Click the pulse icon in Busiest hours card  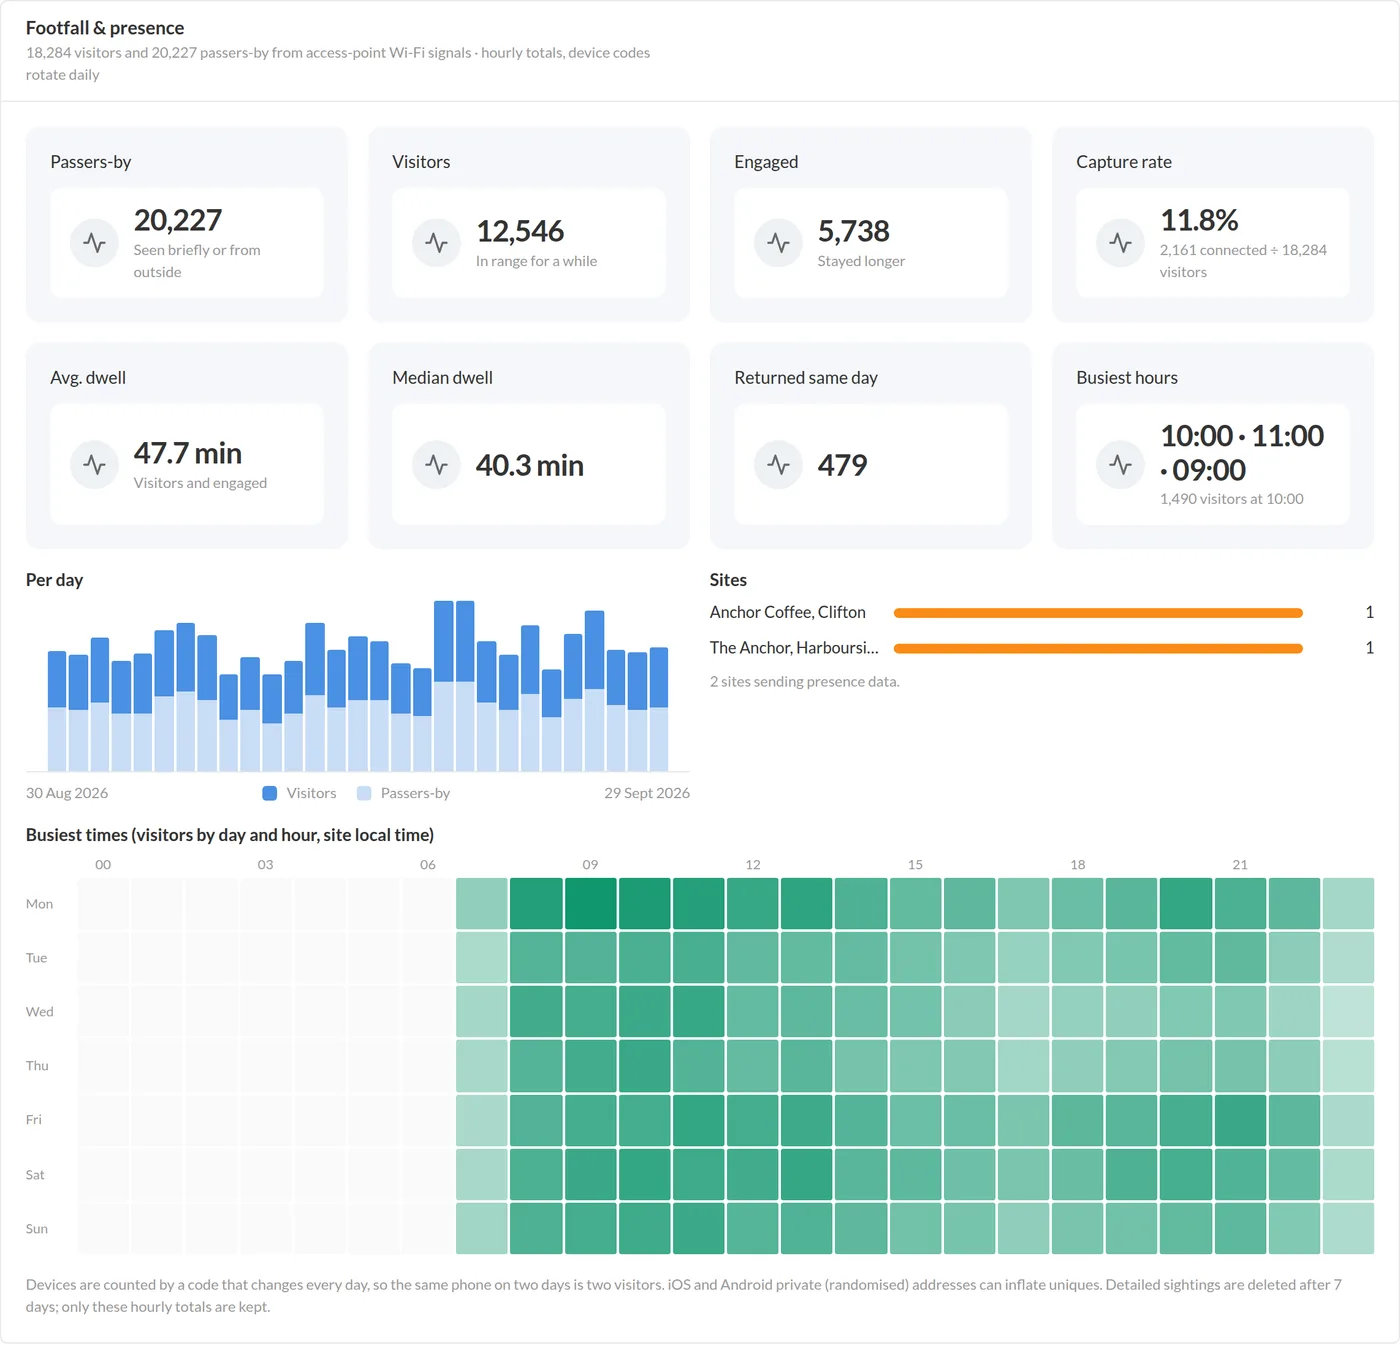(x=1121, y=465)
